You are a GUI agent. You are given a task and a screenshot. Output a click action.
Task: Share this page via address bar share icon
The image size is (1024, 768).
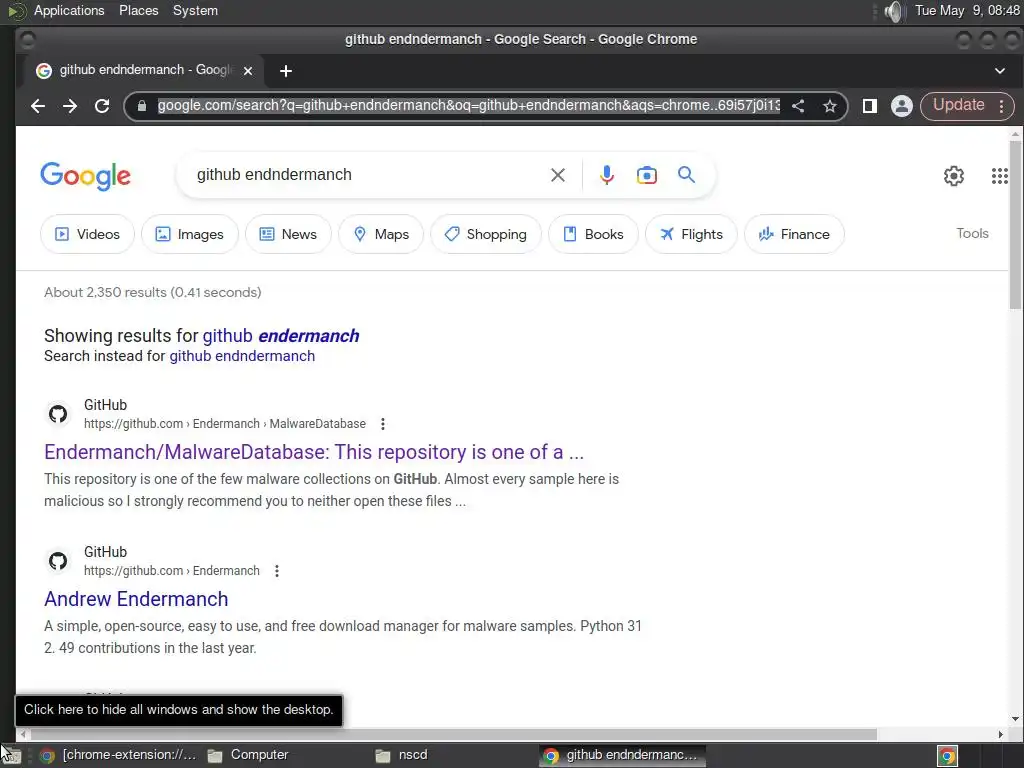(x=798, y=106)
